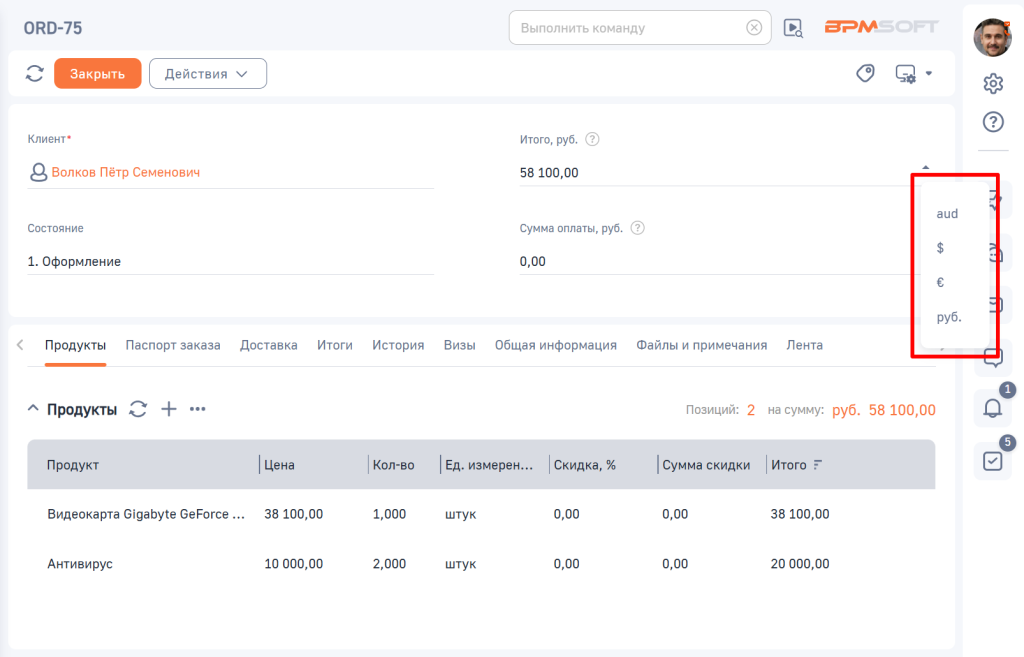Click the refresh icon beside Закрыть button

tap(35, 73)
